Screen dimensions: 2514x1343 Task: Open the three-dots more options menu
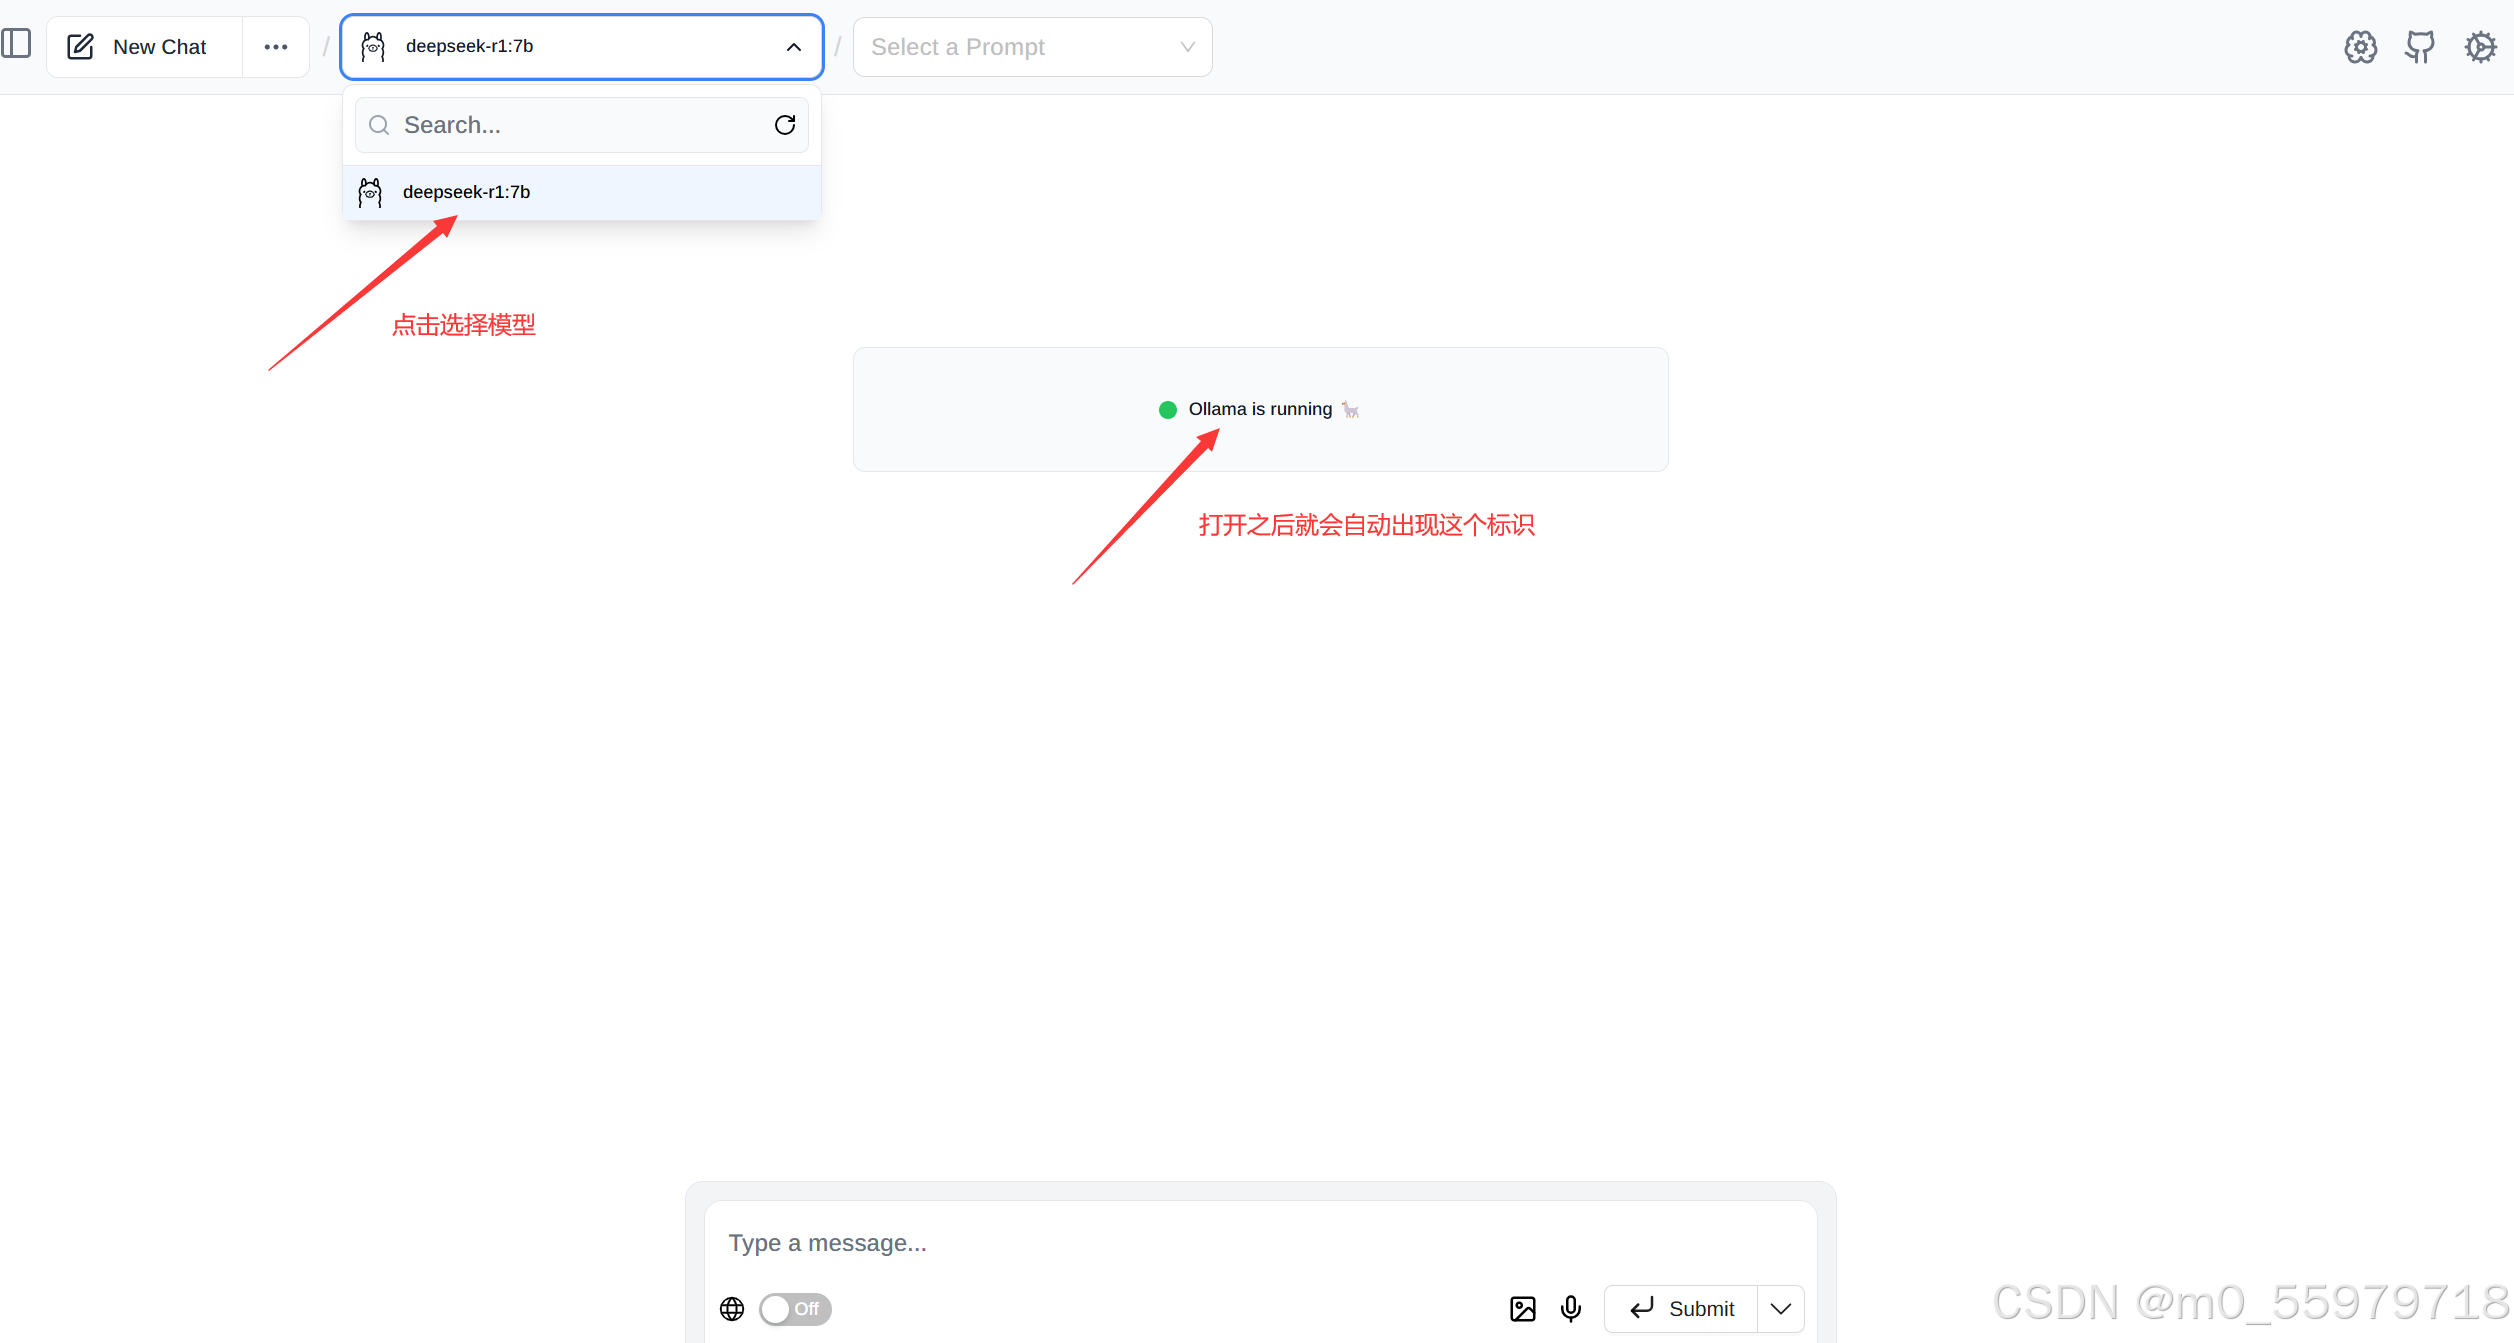276,47
